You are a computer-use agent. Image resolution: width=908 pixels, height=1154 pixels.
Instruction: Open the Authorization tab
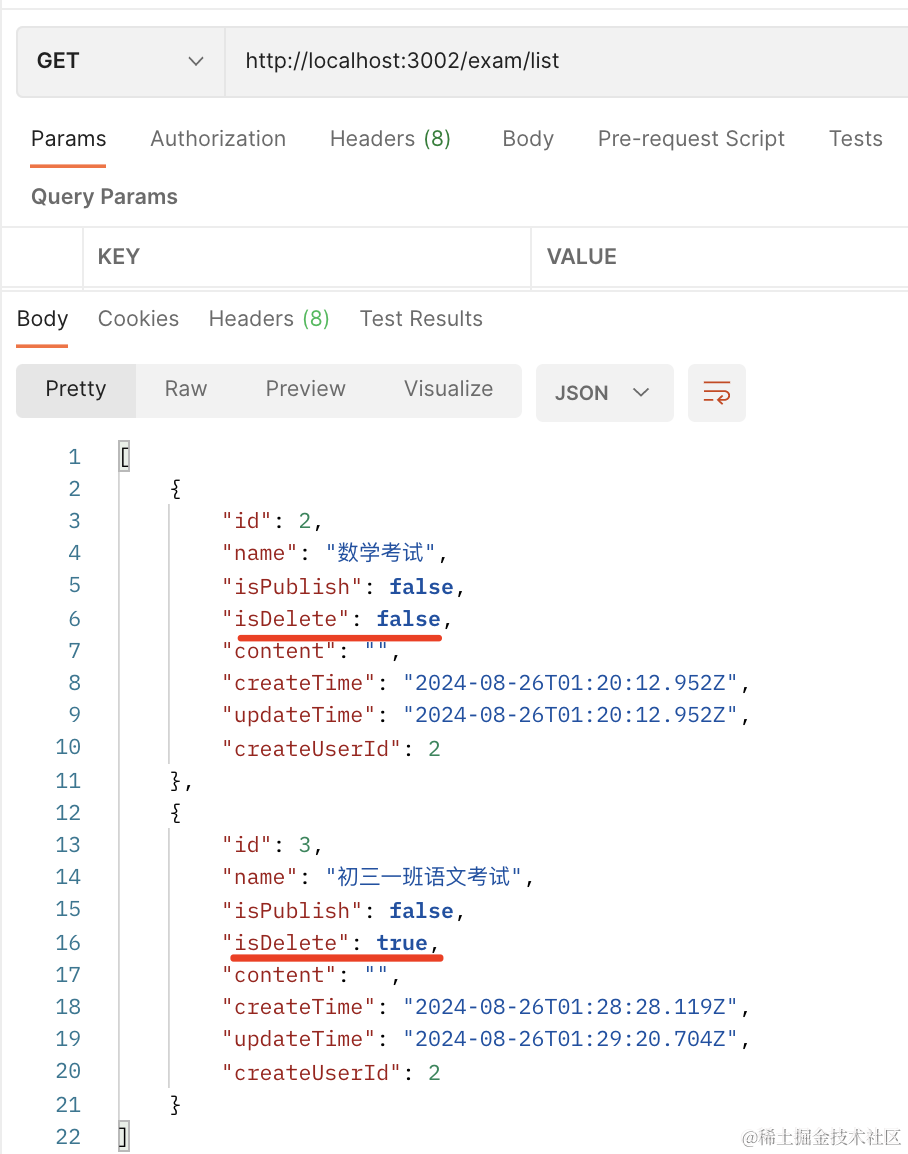(218, 139)
